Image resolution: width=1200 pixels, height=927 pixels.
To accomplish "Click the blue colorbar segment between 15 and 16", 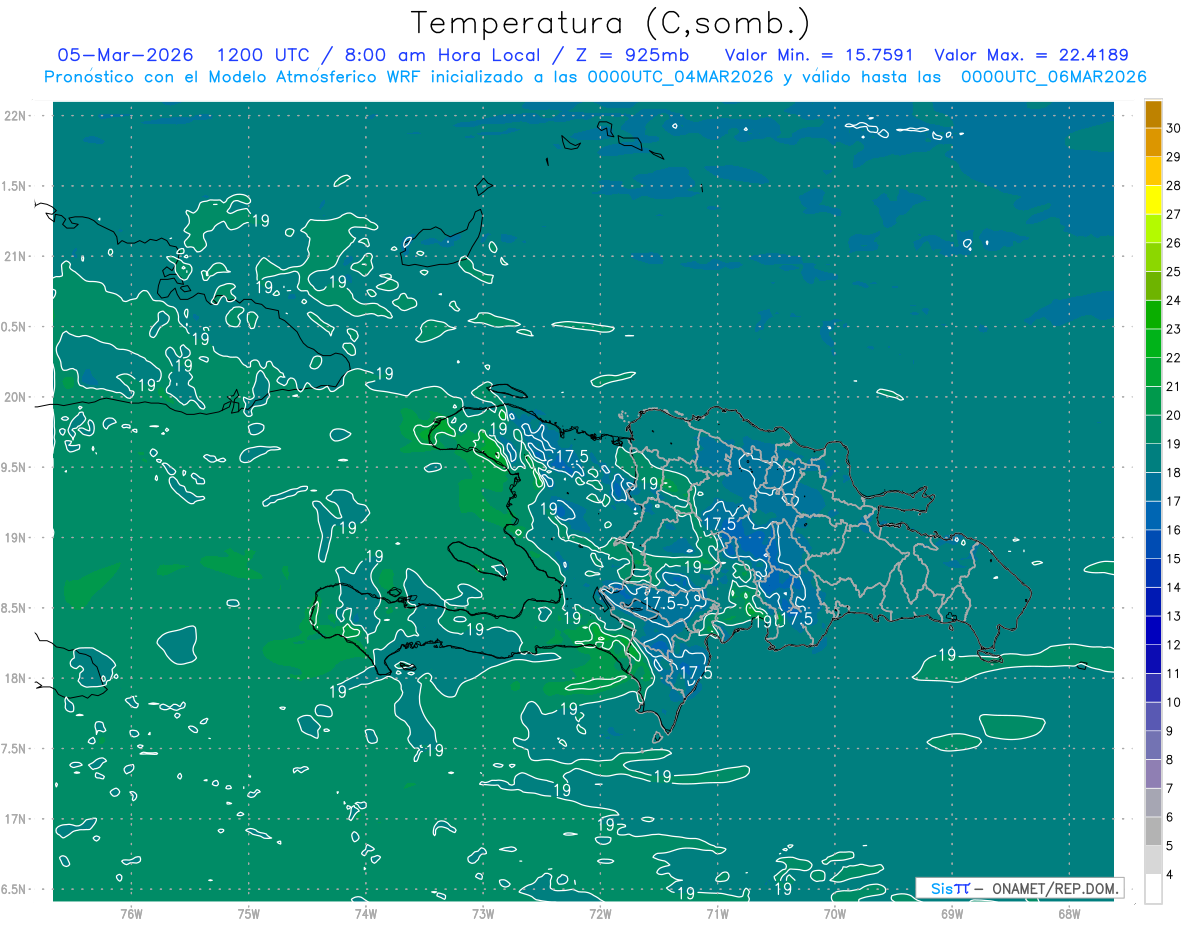I will pyautogui.click(x=1154, y=544).
